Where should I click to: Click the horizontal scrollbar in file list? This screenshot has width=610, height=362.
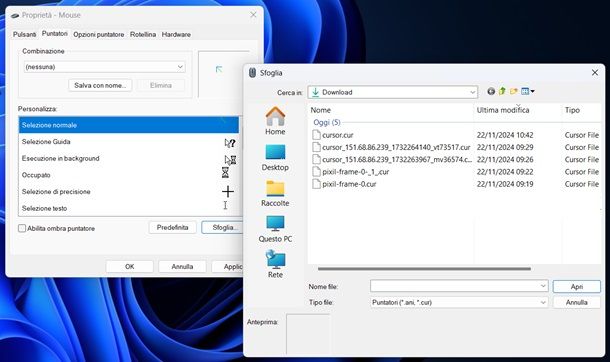424,269
